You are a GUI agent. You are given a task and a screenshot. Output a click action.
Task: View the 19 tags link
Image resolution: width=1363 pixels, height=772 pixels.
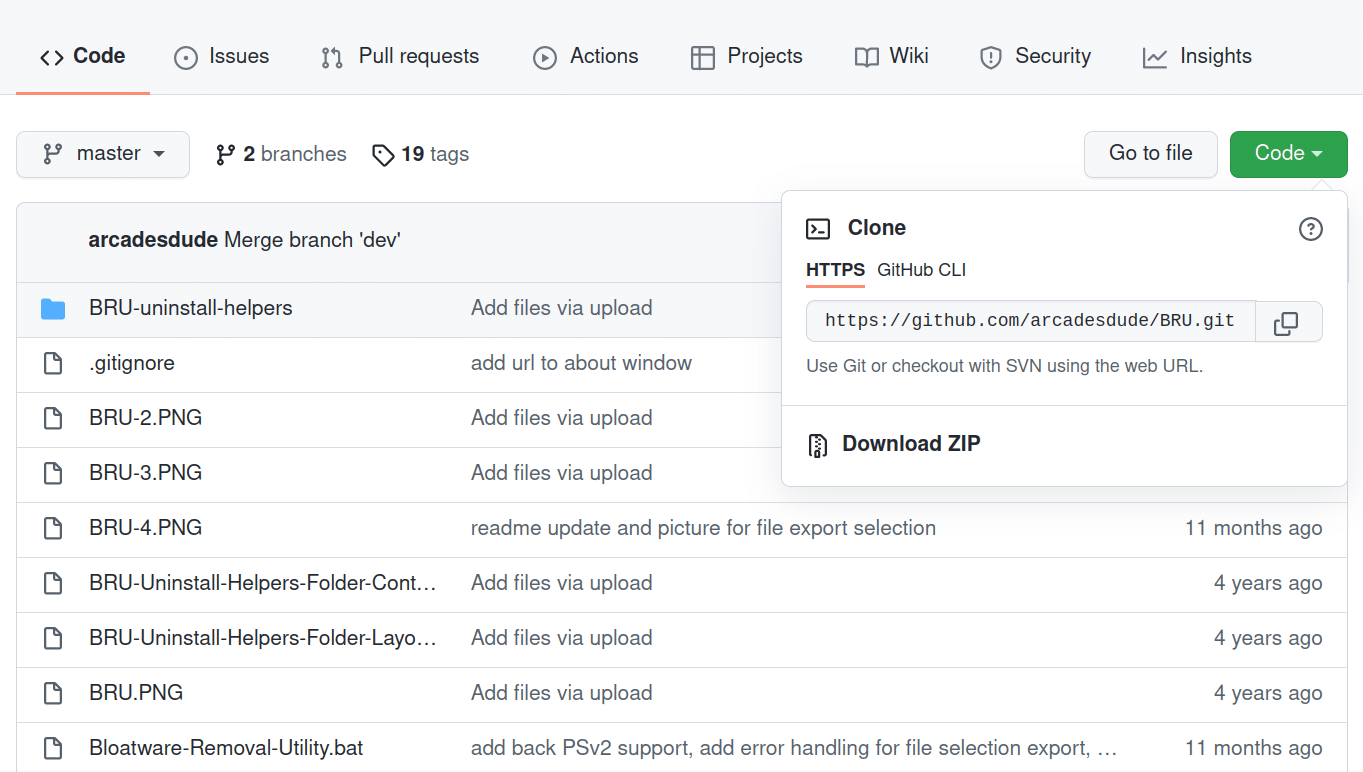(420, 154)
